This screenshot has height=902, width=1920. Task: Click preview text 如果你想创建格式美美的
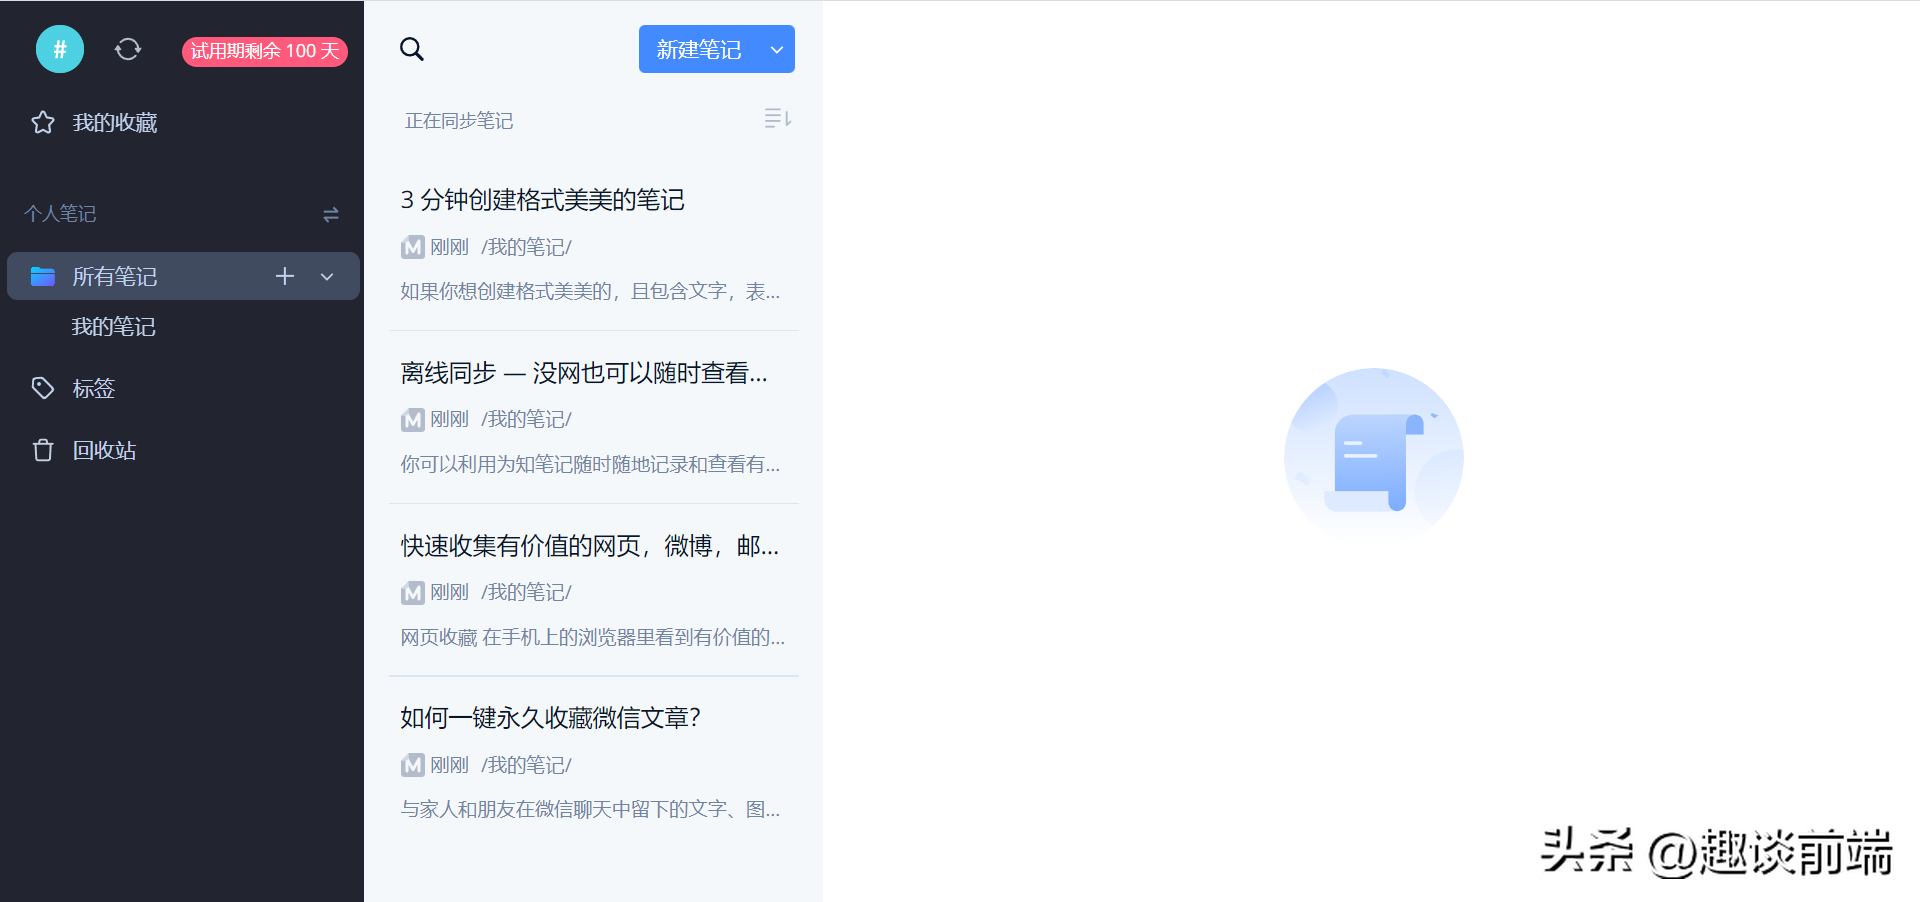tap(590, 291)
